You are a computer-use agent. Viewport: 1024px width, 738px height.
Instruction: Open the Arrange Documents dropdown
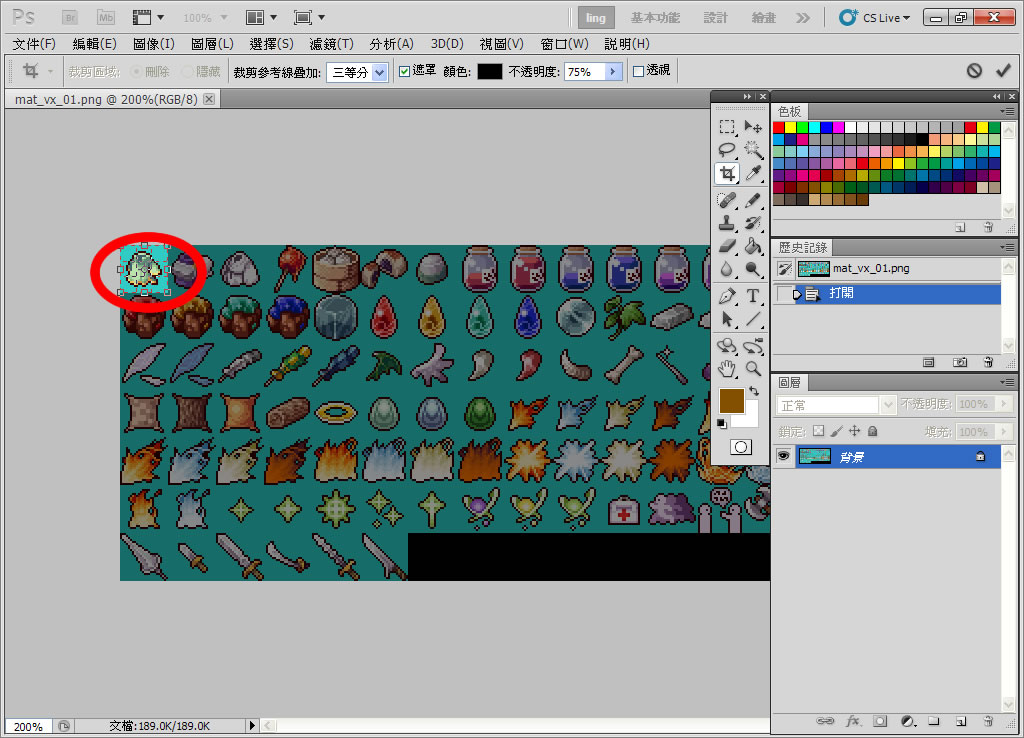[261, 18]
